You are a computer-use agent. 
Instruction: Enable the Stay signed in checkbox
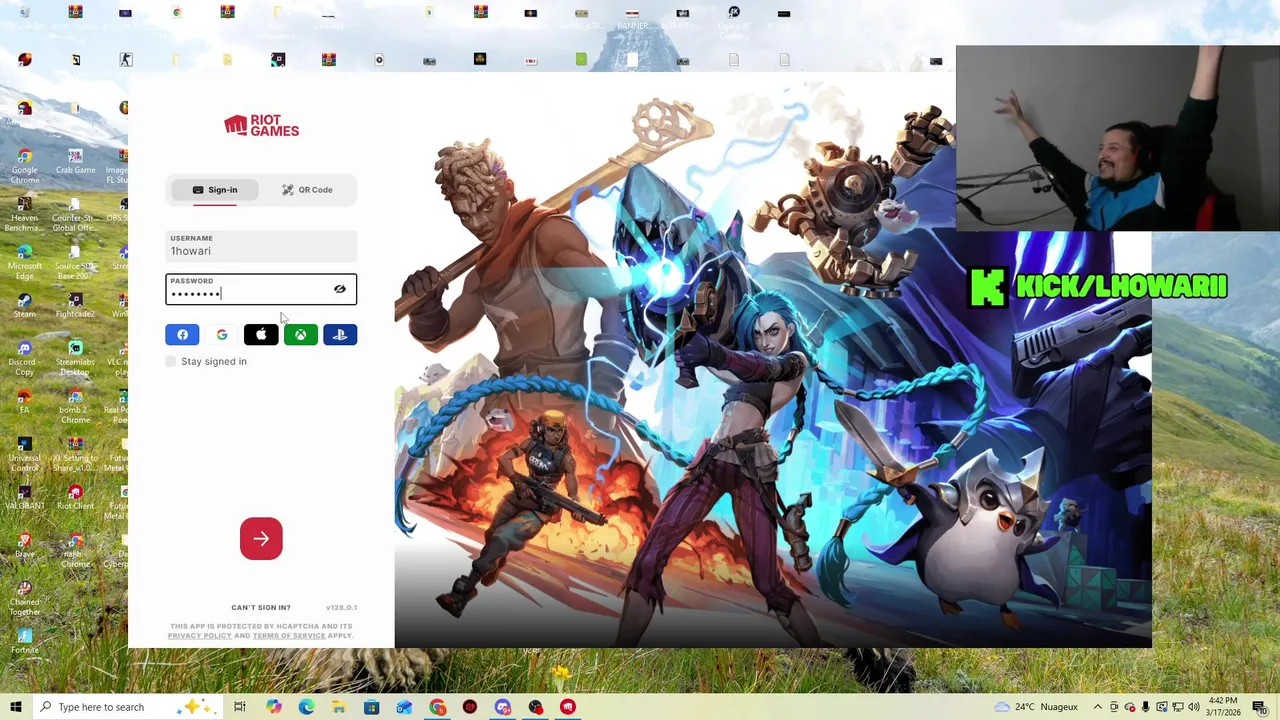coord(171,361)
